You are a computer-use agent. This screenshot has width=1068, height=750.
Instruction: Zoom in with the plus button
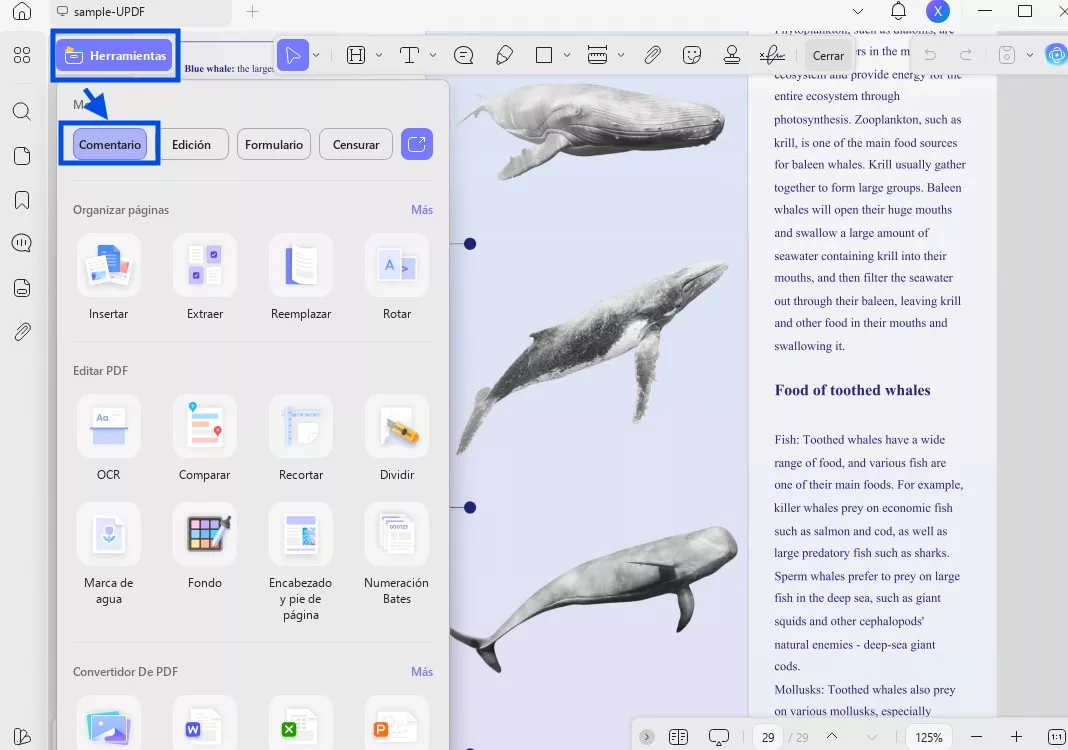1016,737
